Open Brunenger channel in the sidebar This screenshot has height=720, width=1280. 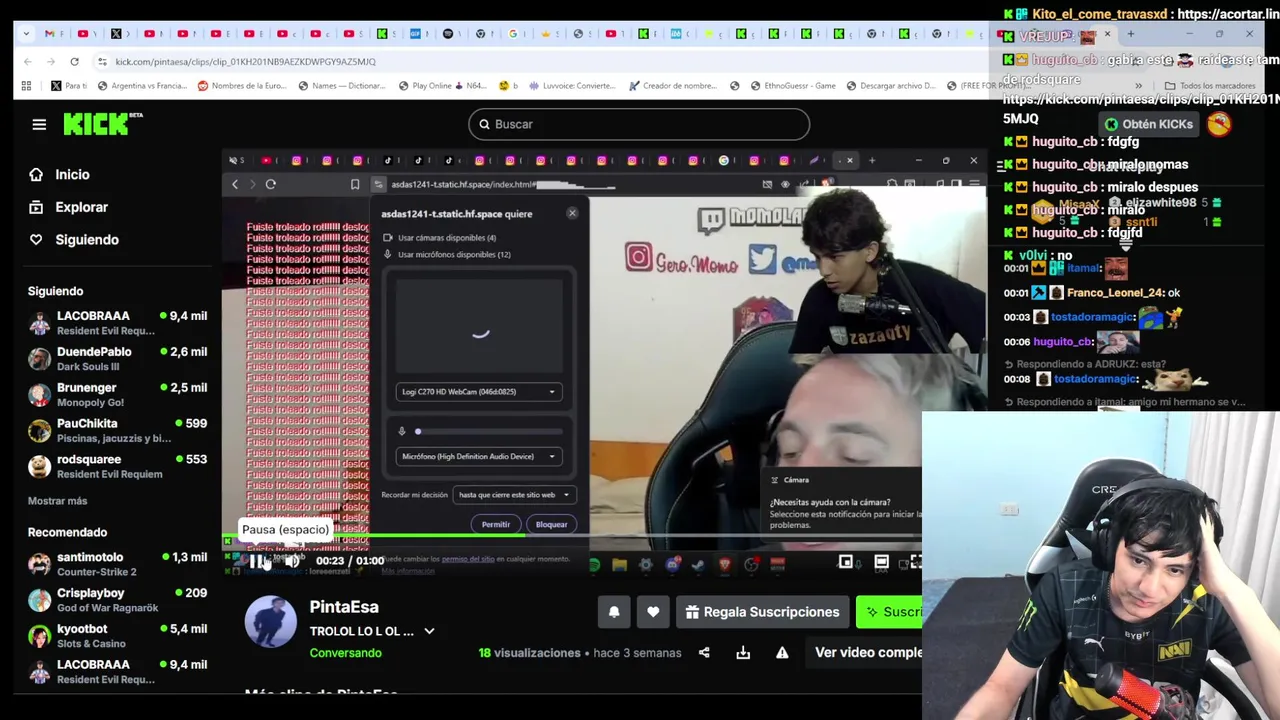click(x=118, y=395)
